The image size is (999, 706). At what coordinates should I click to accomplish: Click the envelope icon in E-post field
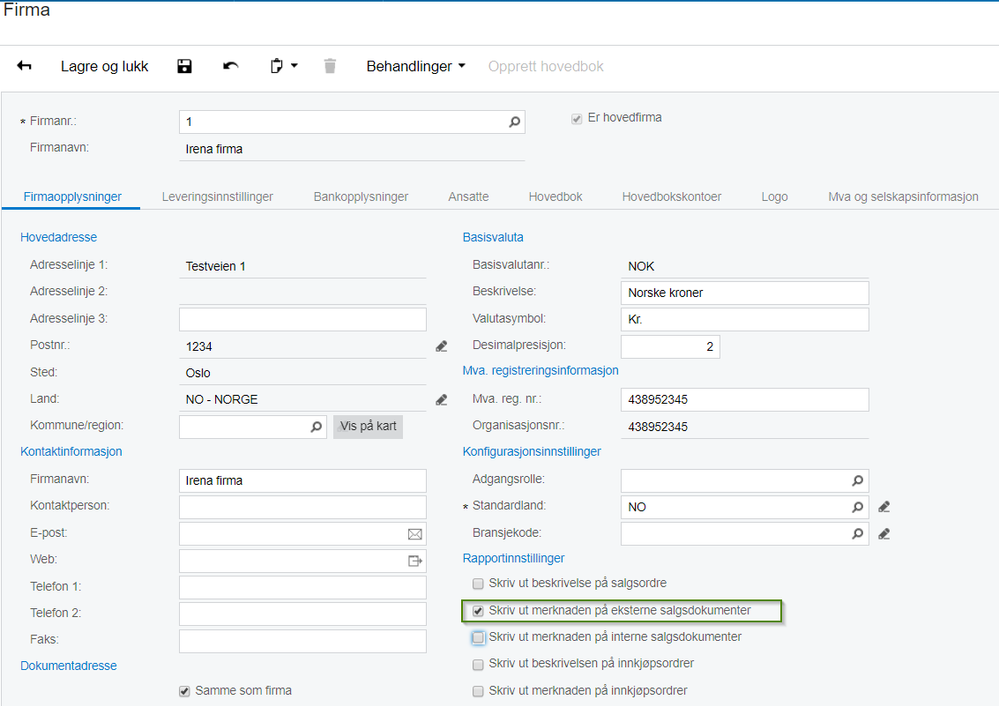[x=415, y=534]
